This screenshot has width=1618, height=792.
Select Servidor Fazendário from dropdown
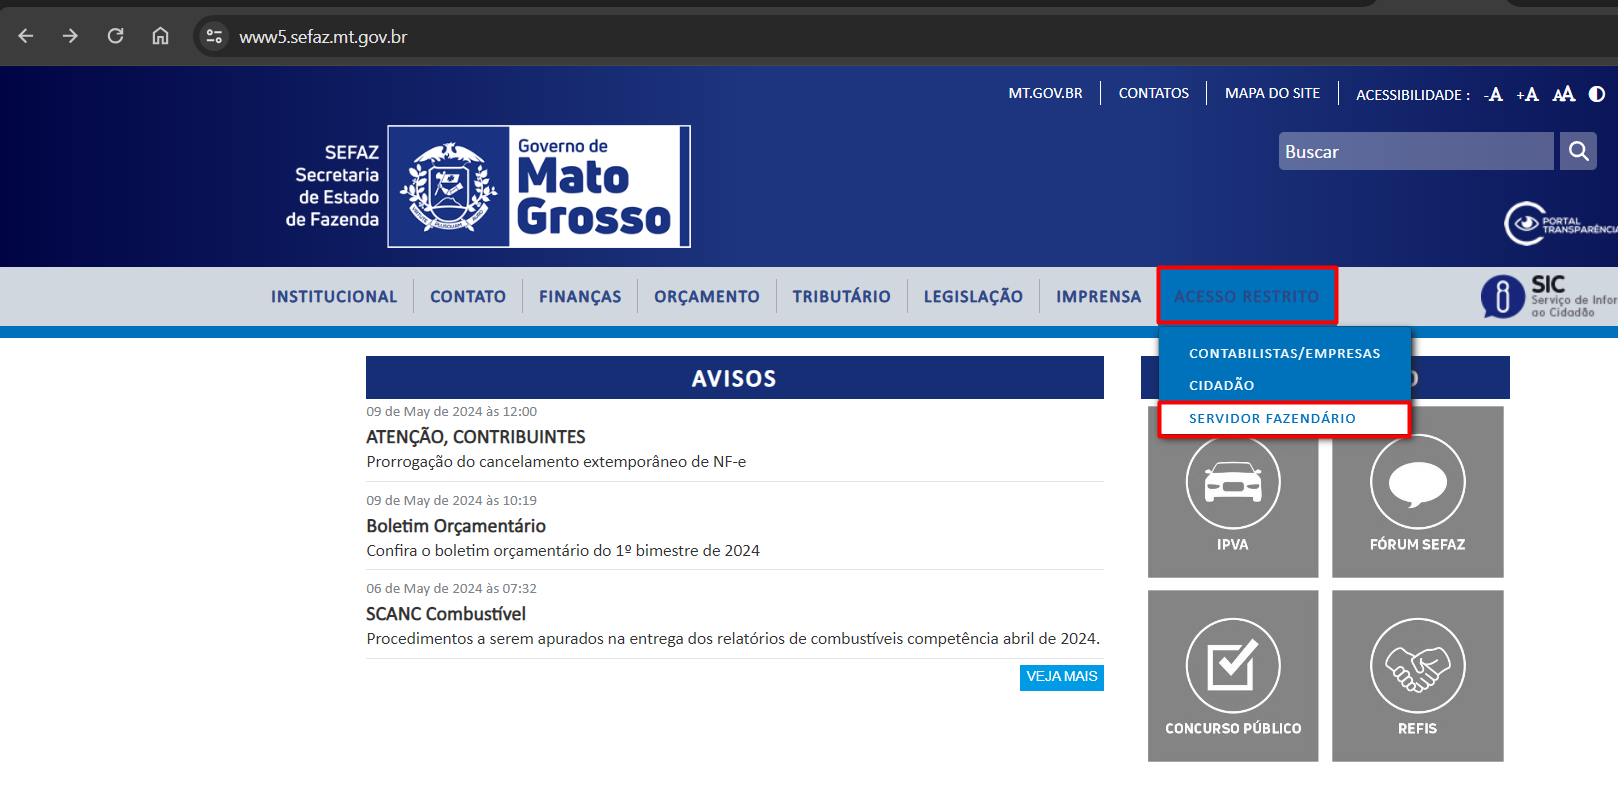point(1272,419)
